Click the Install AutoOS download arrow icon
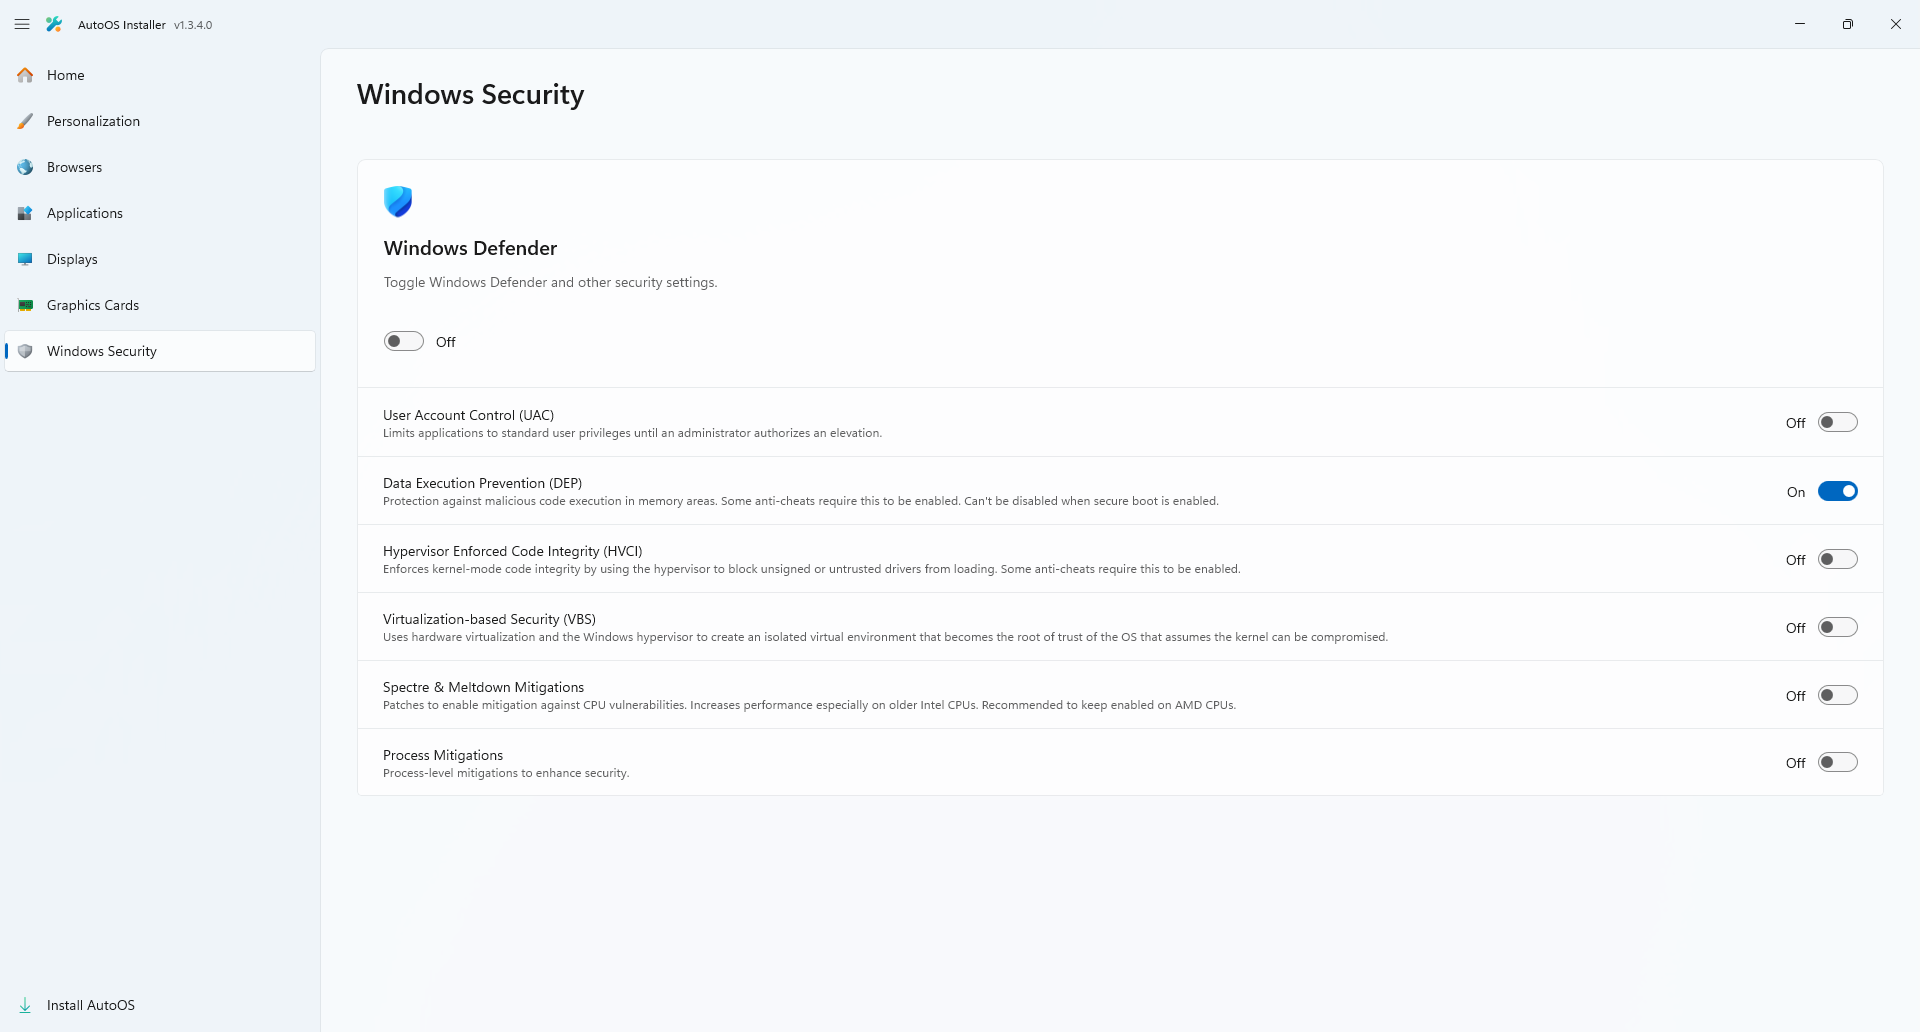This screenshot has height=1032, width=1920. [25, 1005]
